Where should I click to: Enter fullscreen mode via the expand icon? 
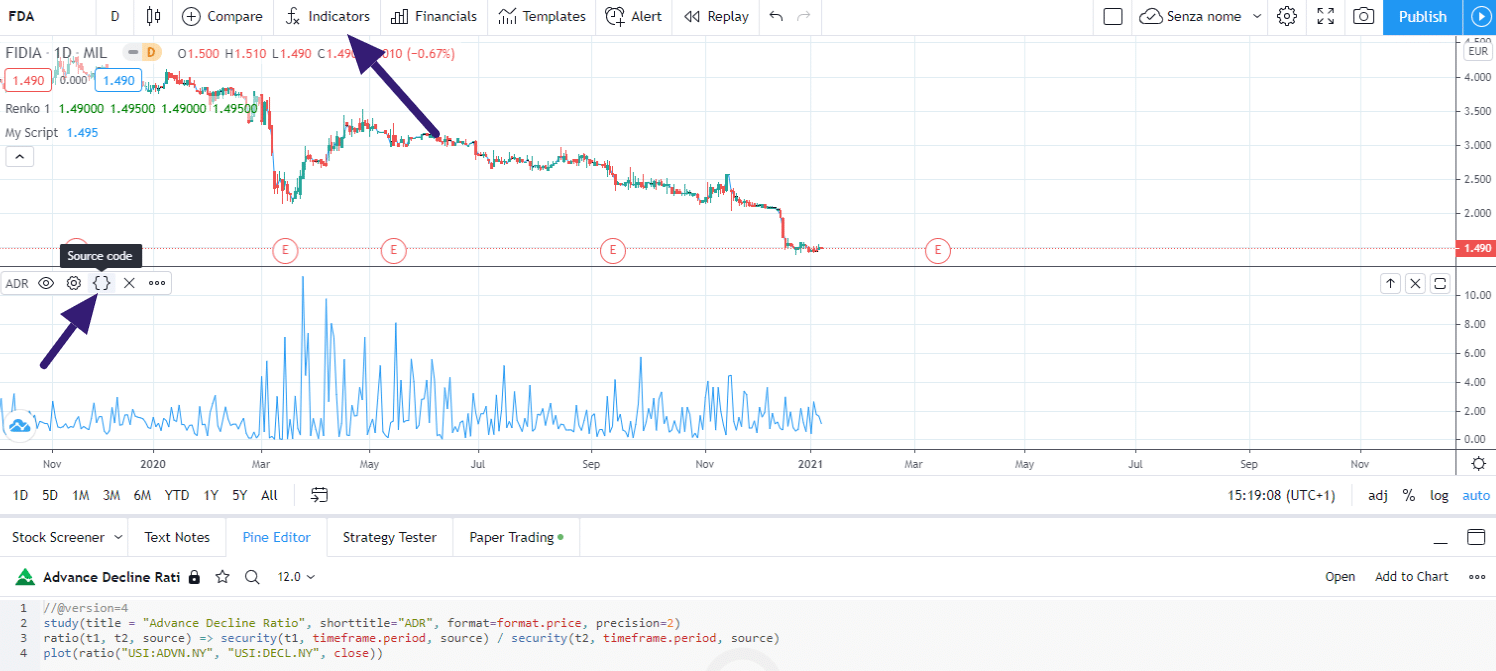[x=1325, y=16]
